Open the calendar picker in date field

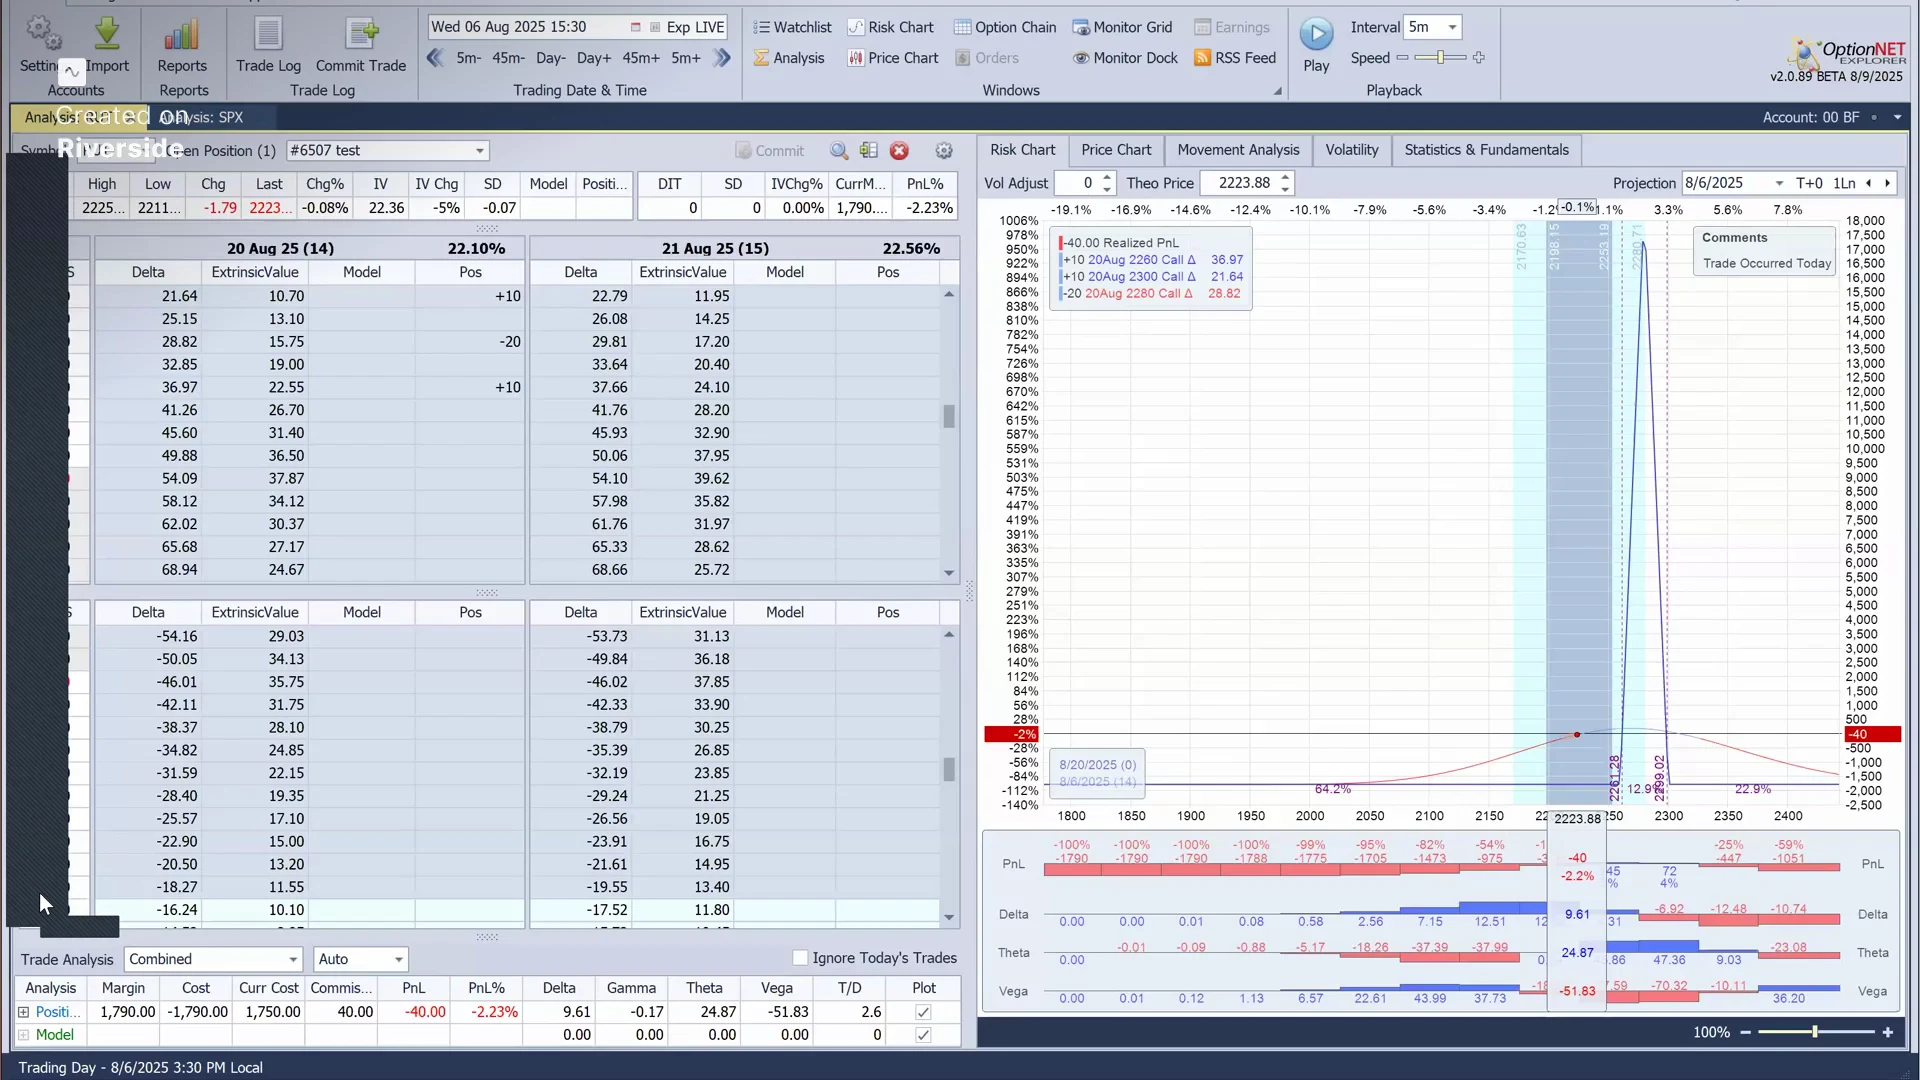coord(635,27)
